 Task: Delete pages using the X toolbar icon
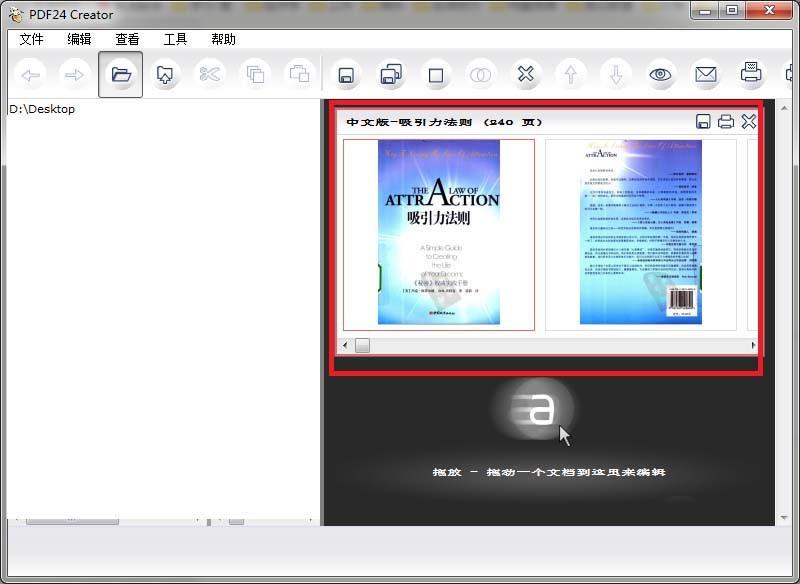click(526, 75)
